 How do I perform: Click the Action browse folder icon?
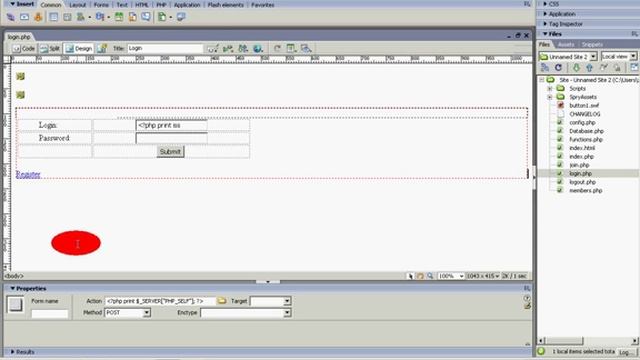(x=222, y=301)
